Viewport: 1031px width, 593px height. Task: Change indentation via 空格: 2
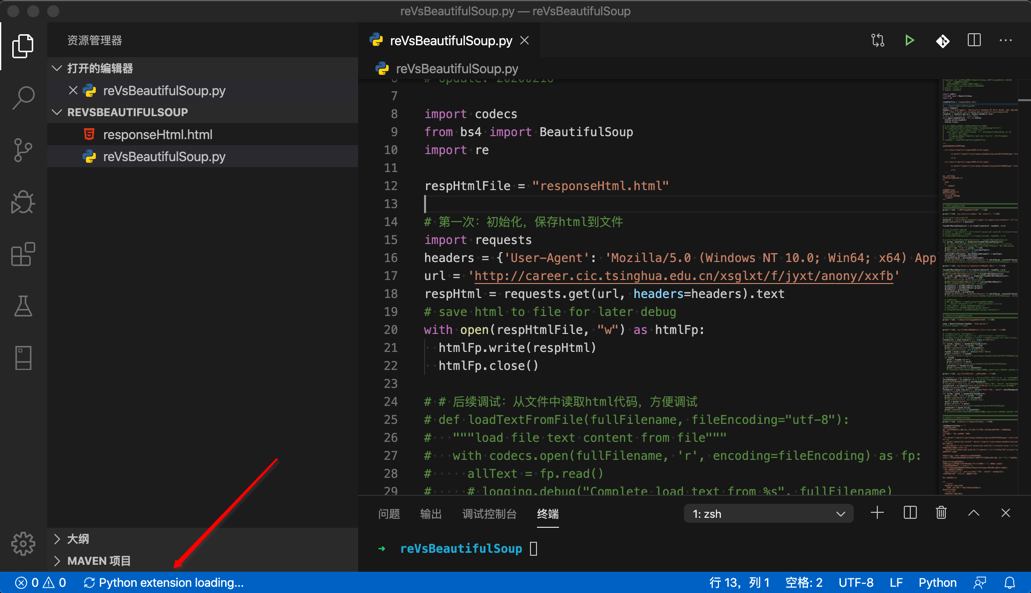pyautogui.click(x=803, y=582)
